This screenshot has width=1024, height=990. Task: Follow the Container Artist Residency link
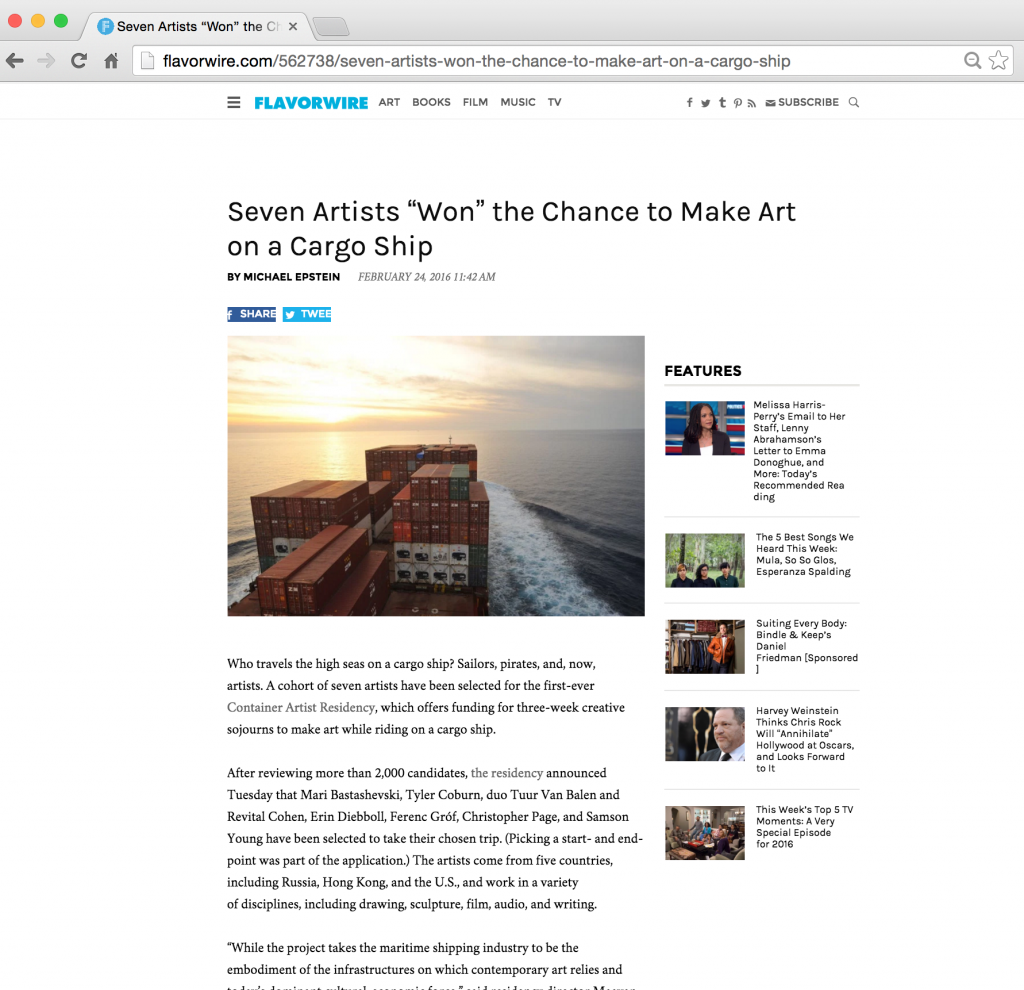point(301,707)
